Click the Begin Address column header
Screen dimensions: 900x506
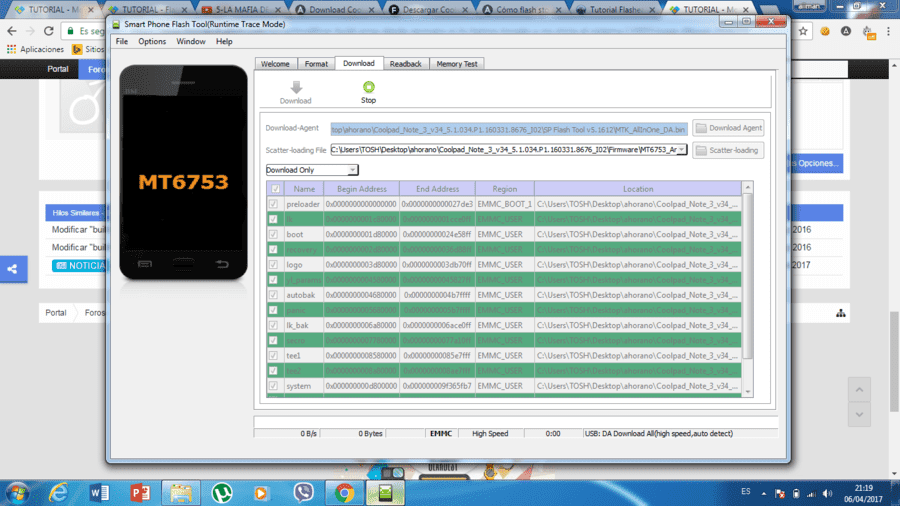[x=362, y=189]
